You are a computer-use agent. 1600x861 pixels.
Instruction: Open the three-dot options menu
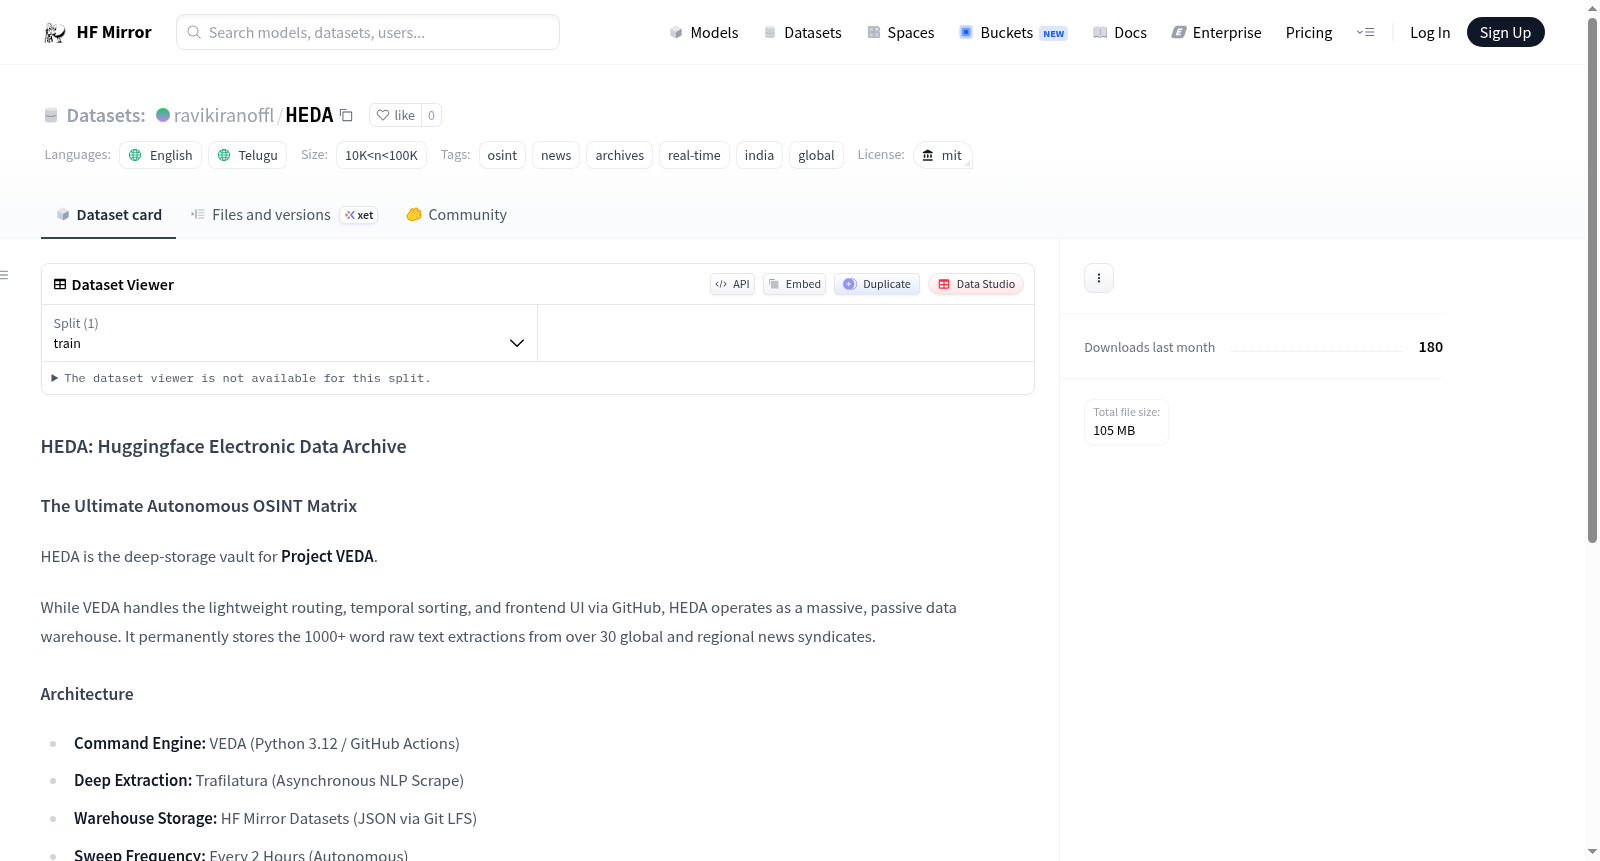click(x=1099, y=278)
